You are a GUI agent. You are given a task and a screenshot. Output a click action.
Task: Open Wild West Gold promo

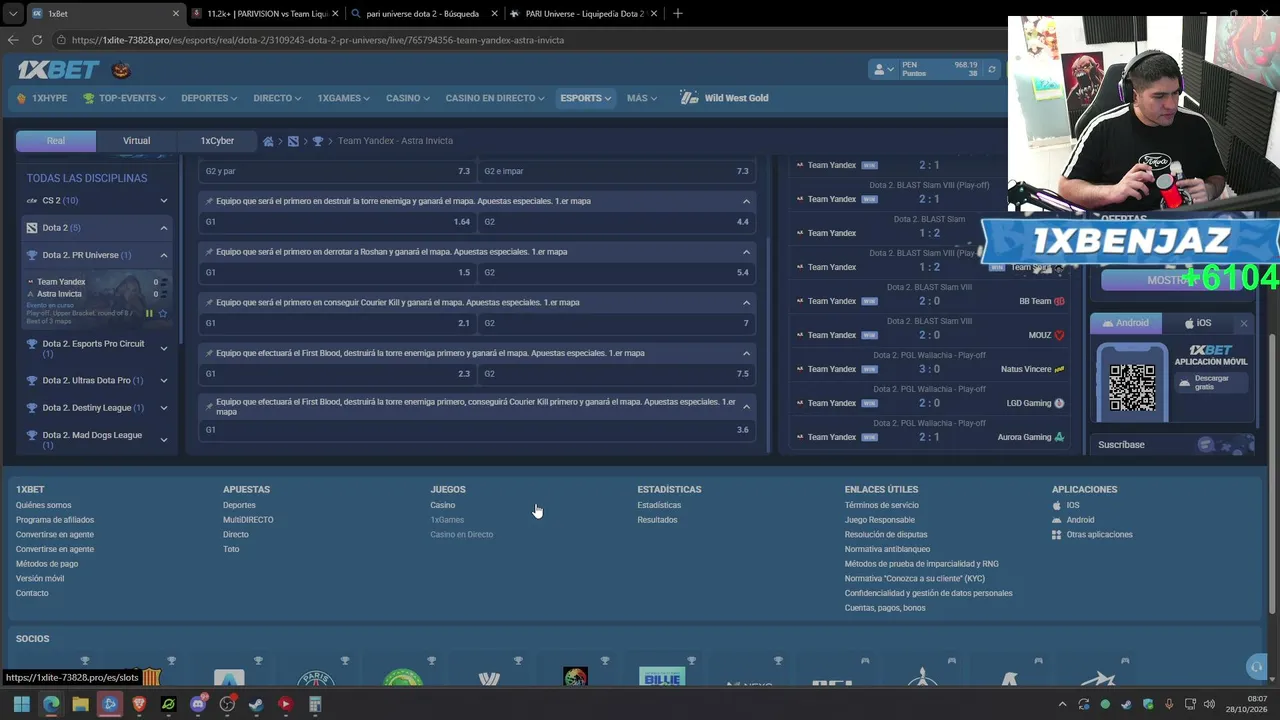point(725,98)
